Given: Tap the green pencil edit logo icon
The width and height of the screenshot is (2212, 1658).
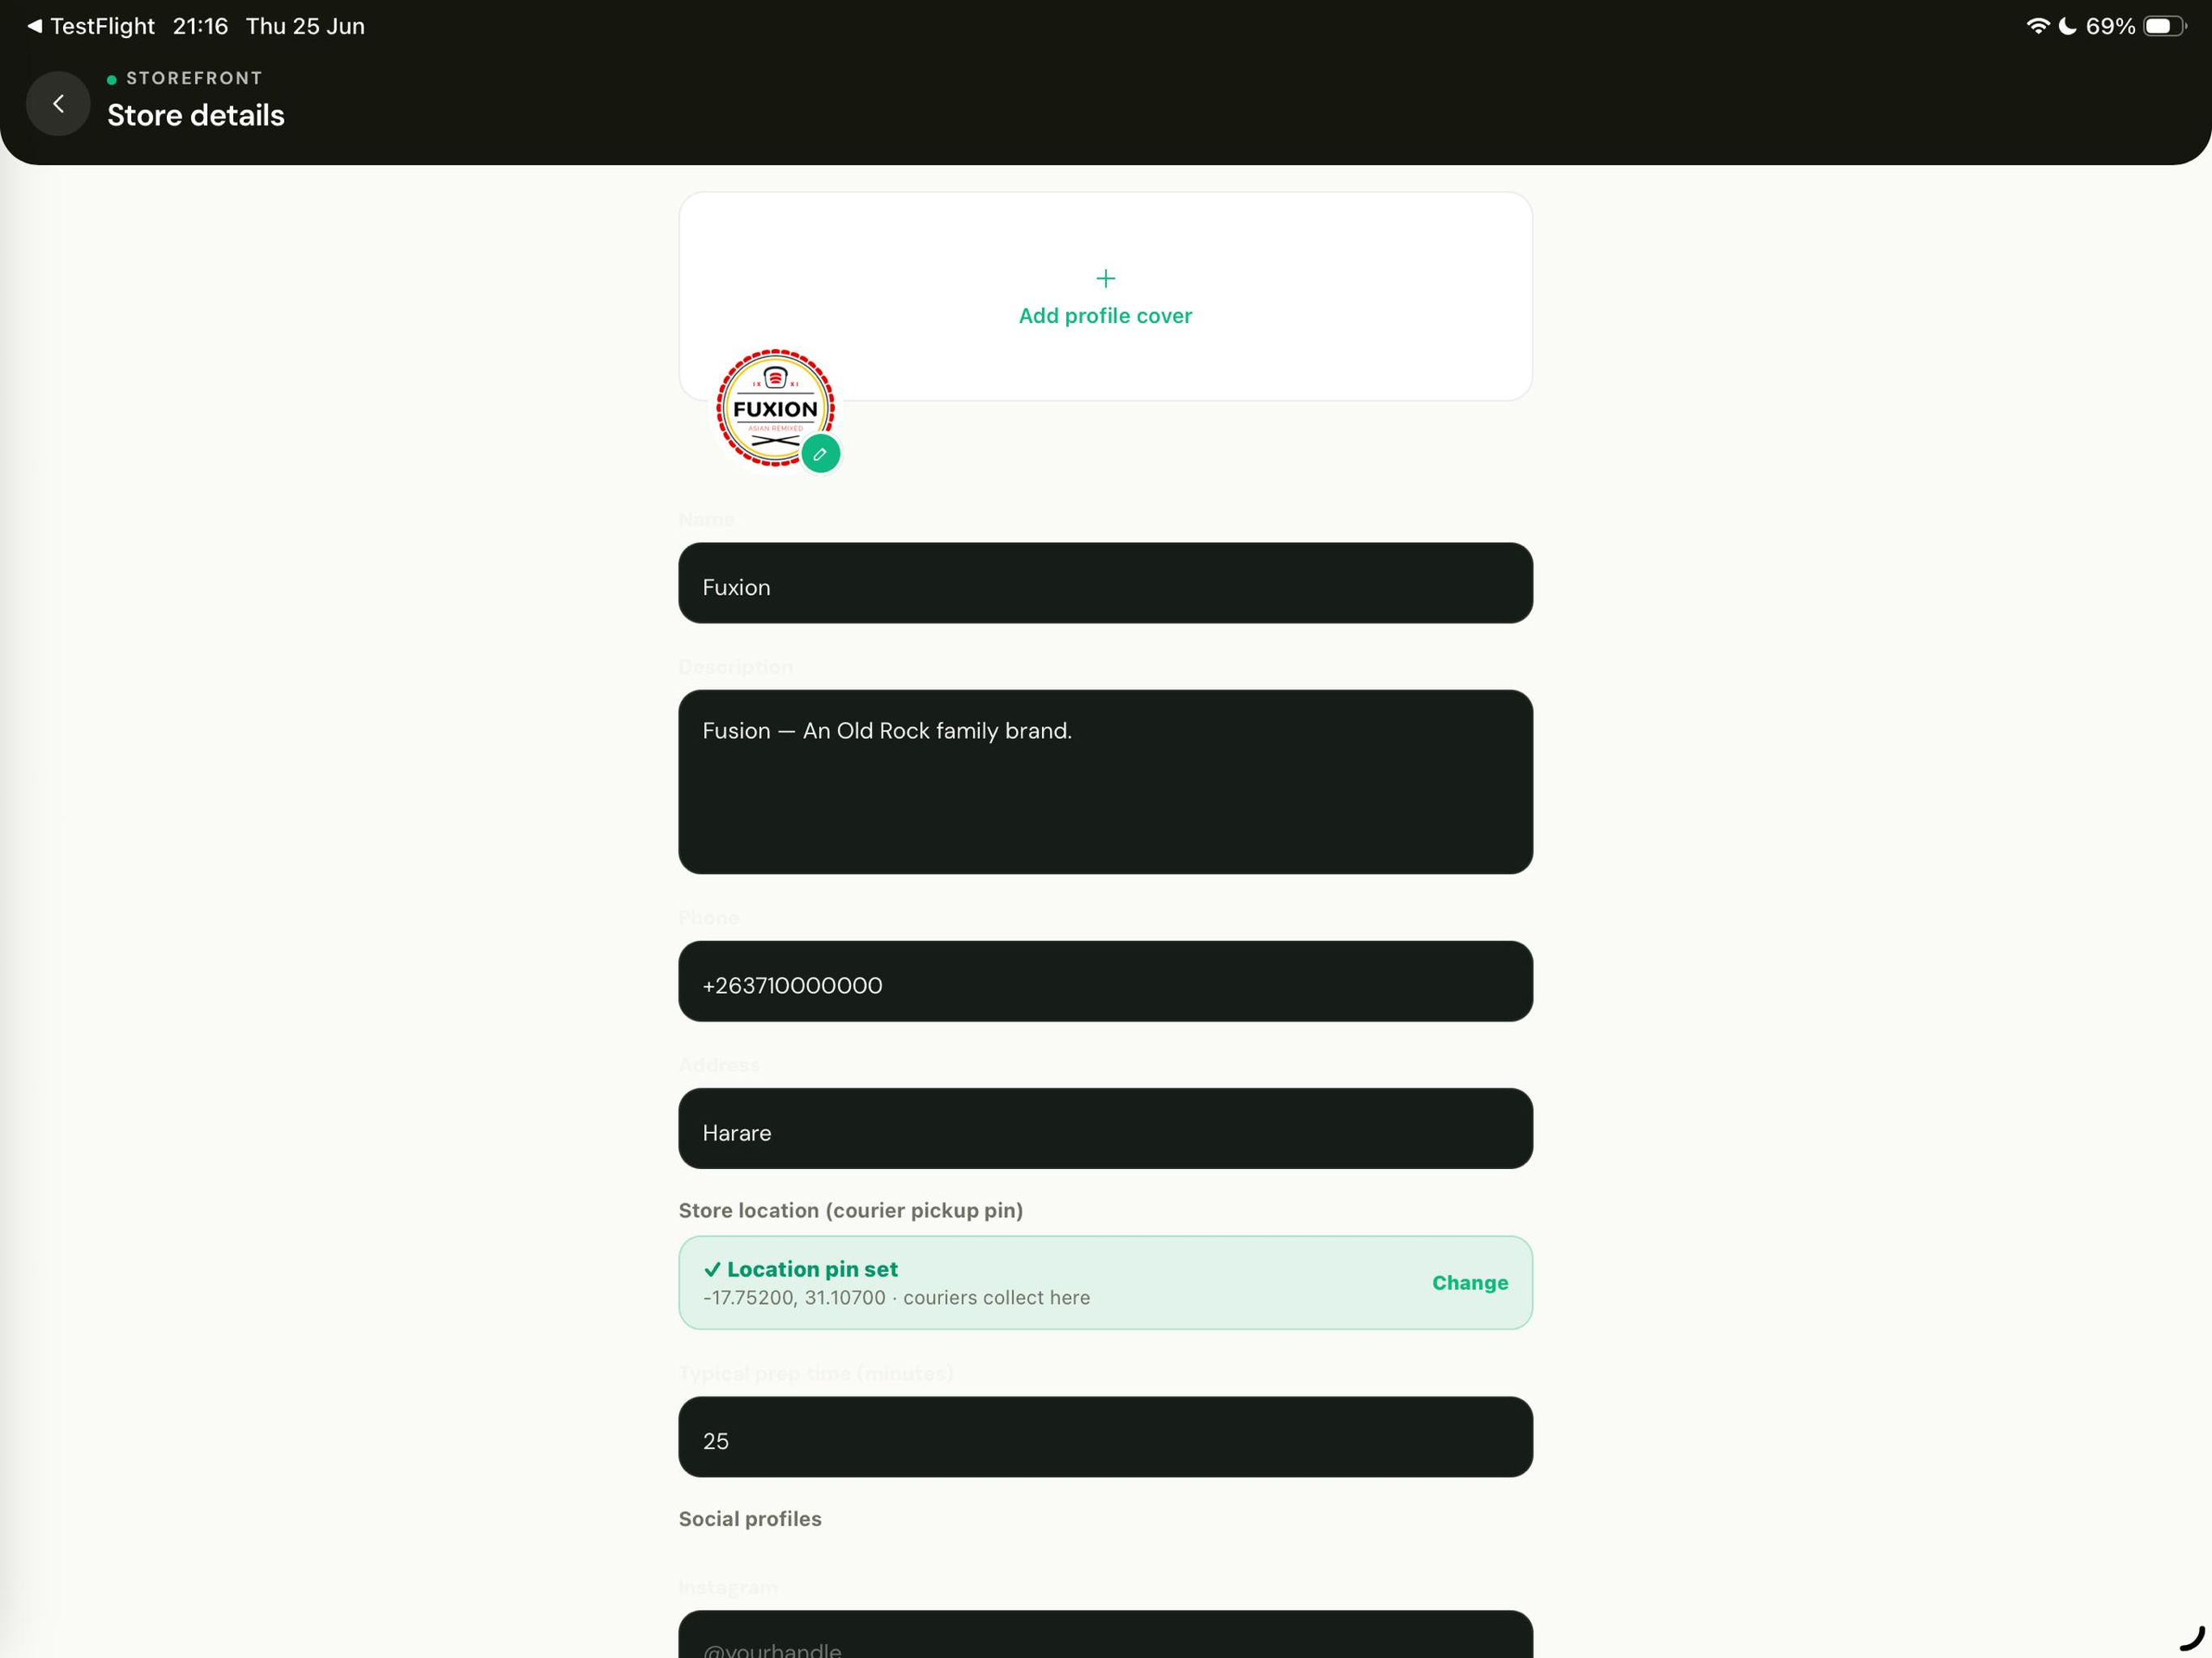Looking at the screenshot, I should click(x=820, y=454).
